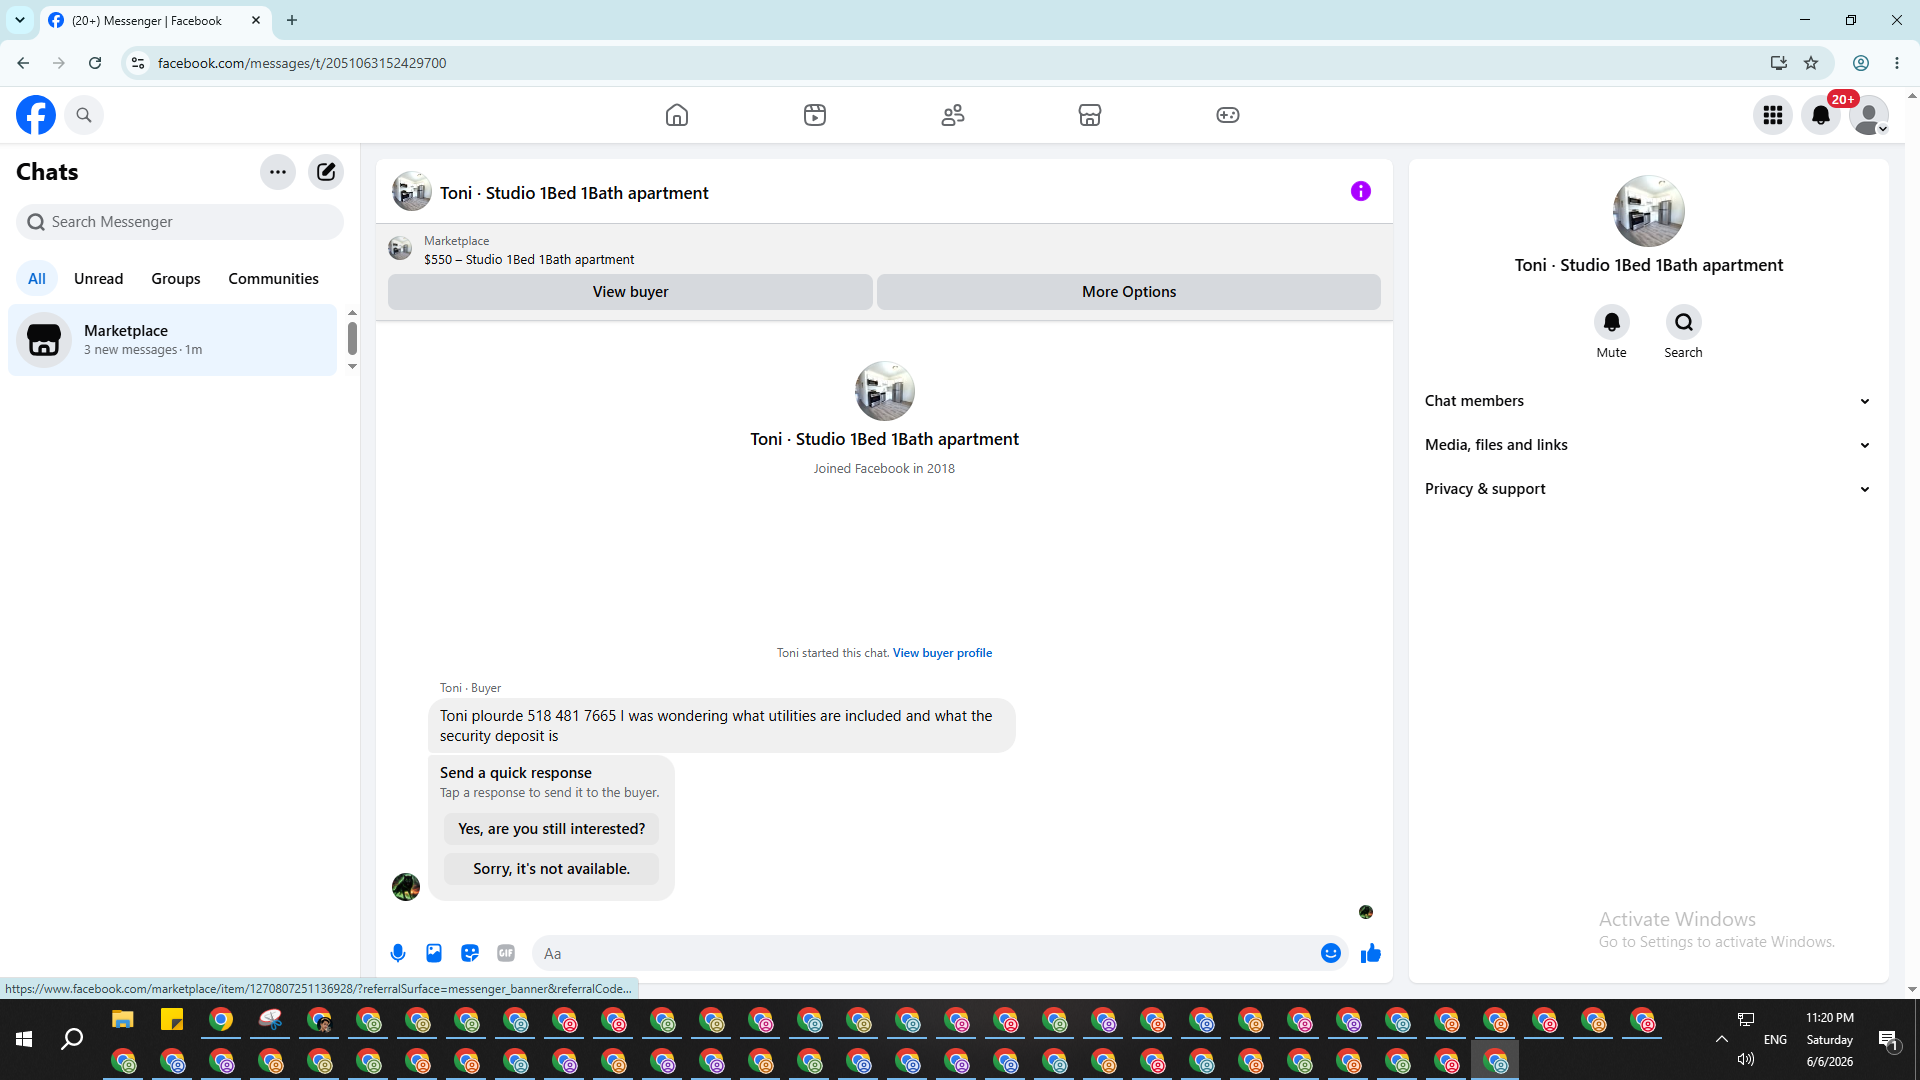Open the Chrome three-dot menu
Screen dimensions: 1920x1080
point(1897,63)
